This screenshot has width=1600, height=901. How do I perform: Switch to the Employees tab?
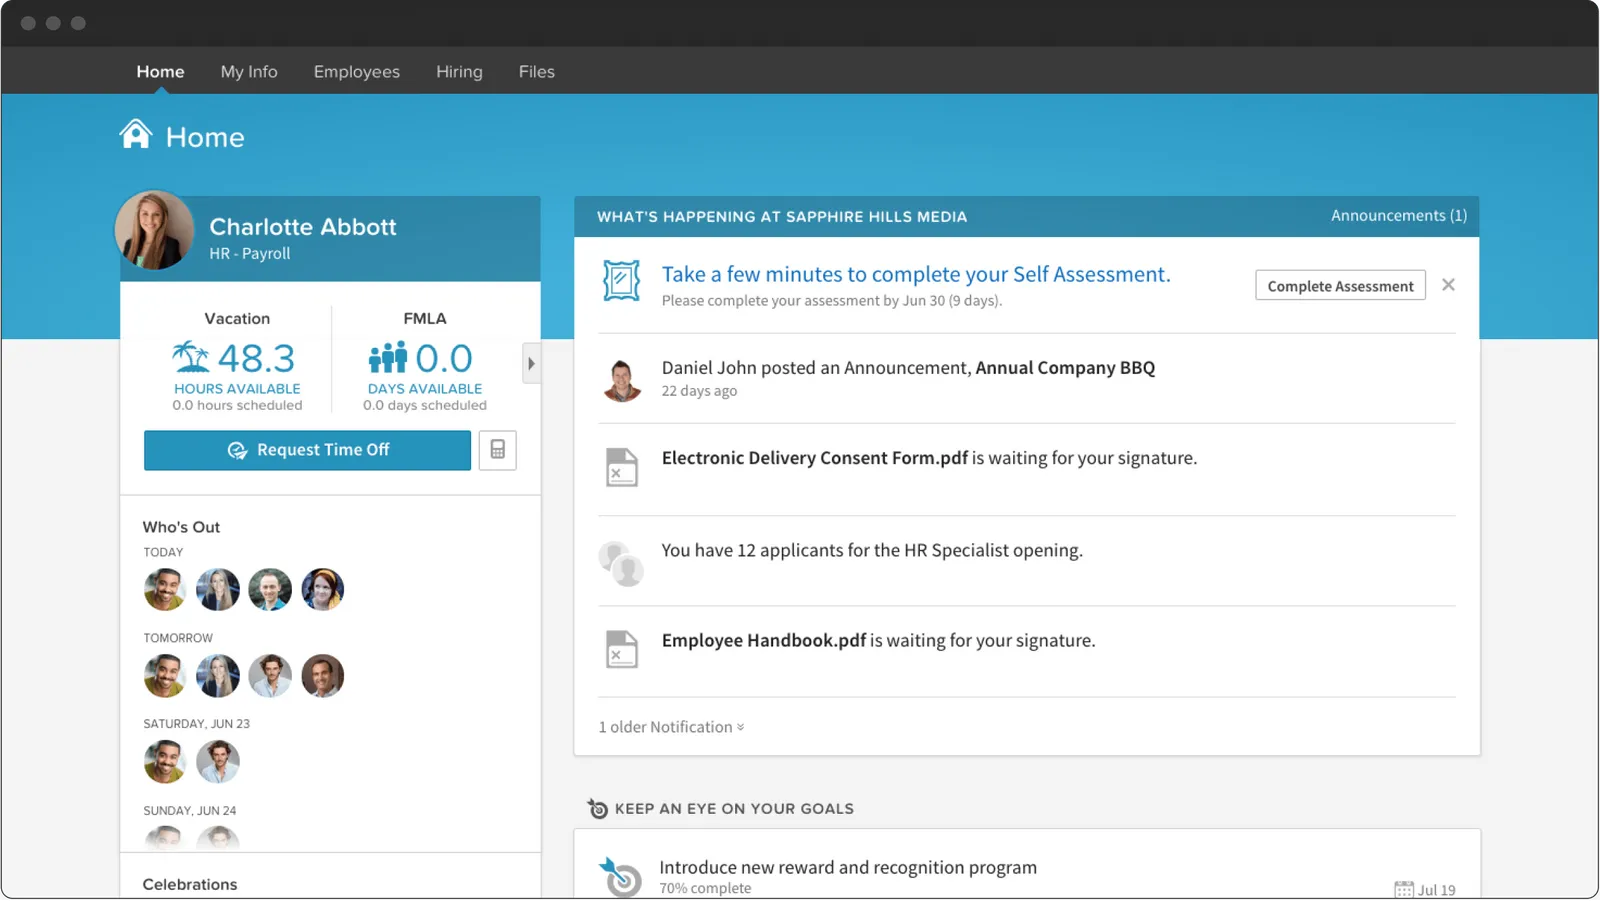(356, 71)
